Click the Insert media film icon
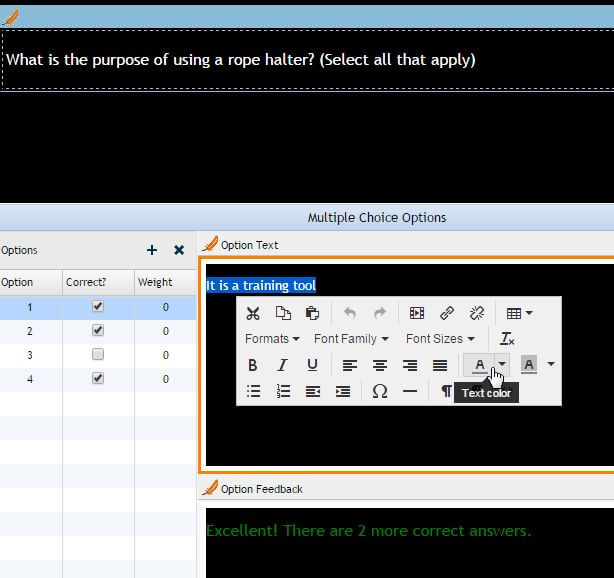 417,313
